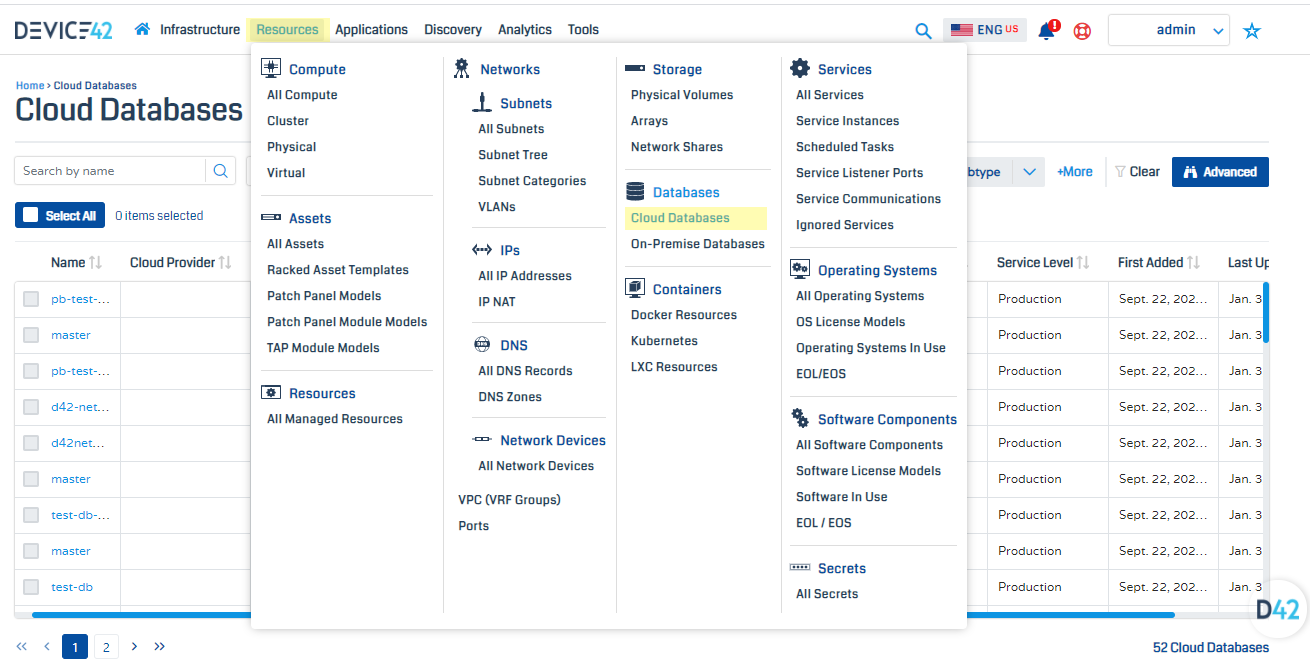Sort by First Added using its sort arrows
1310x668 pixels.
1193,263
